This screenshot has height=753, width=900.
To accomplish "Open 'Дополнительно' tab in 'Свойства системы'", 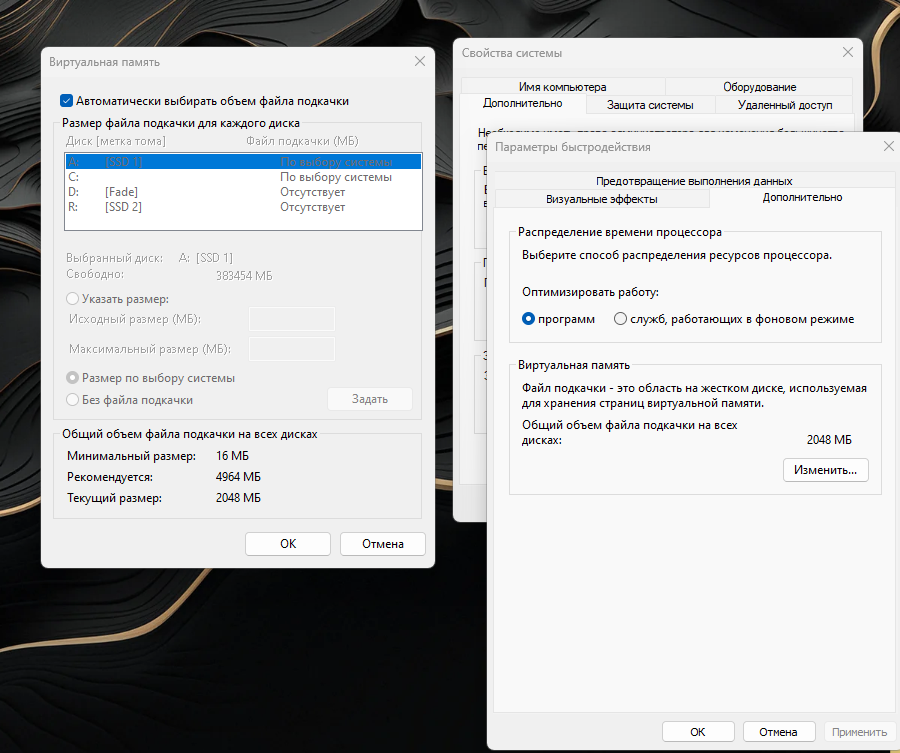I will coord(522,103).
